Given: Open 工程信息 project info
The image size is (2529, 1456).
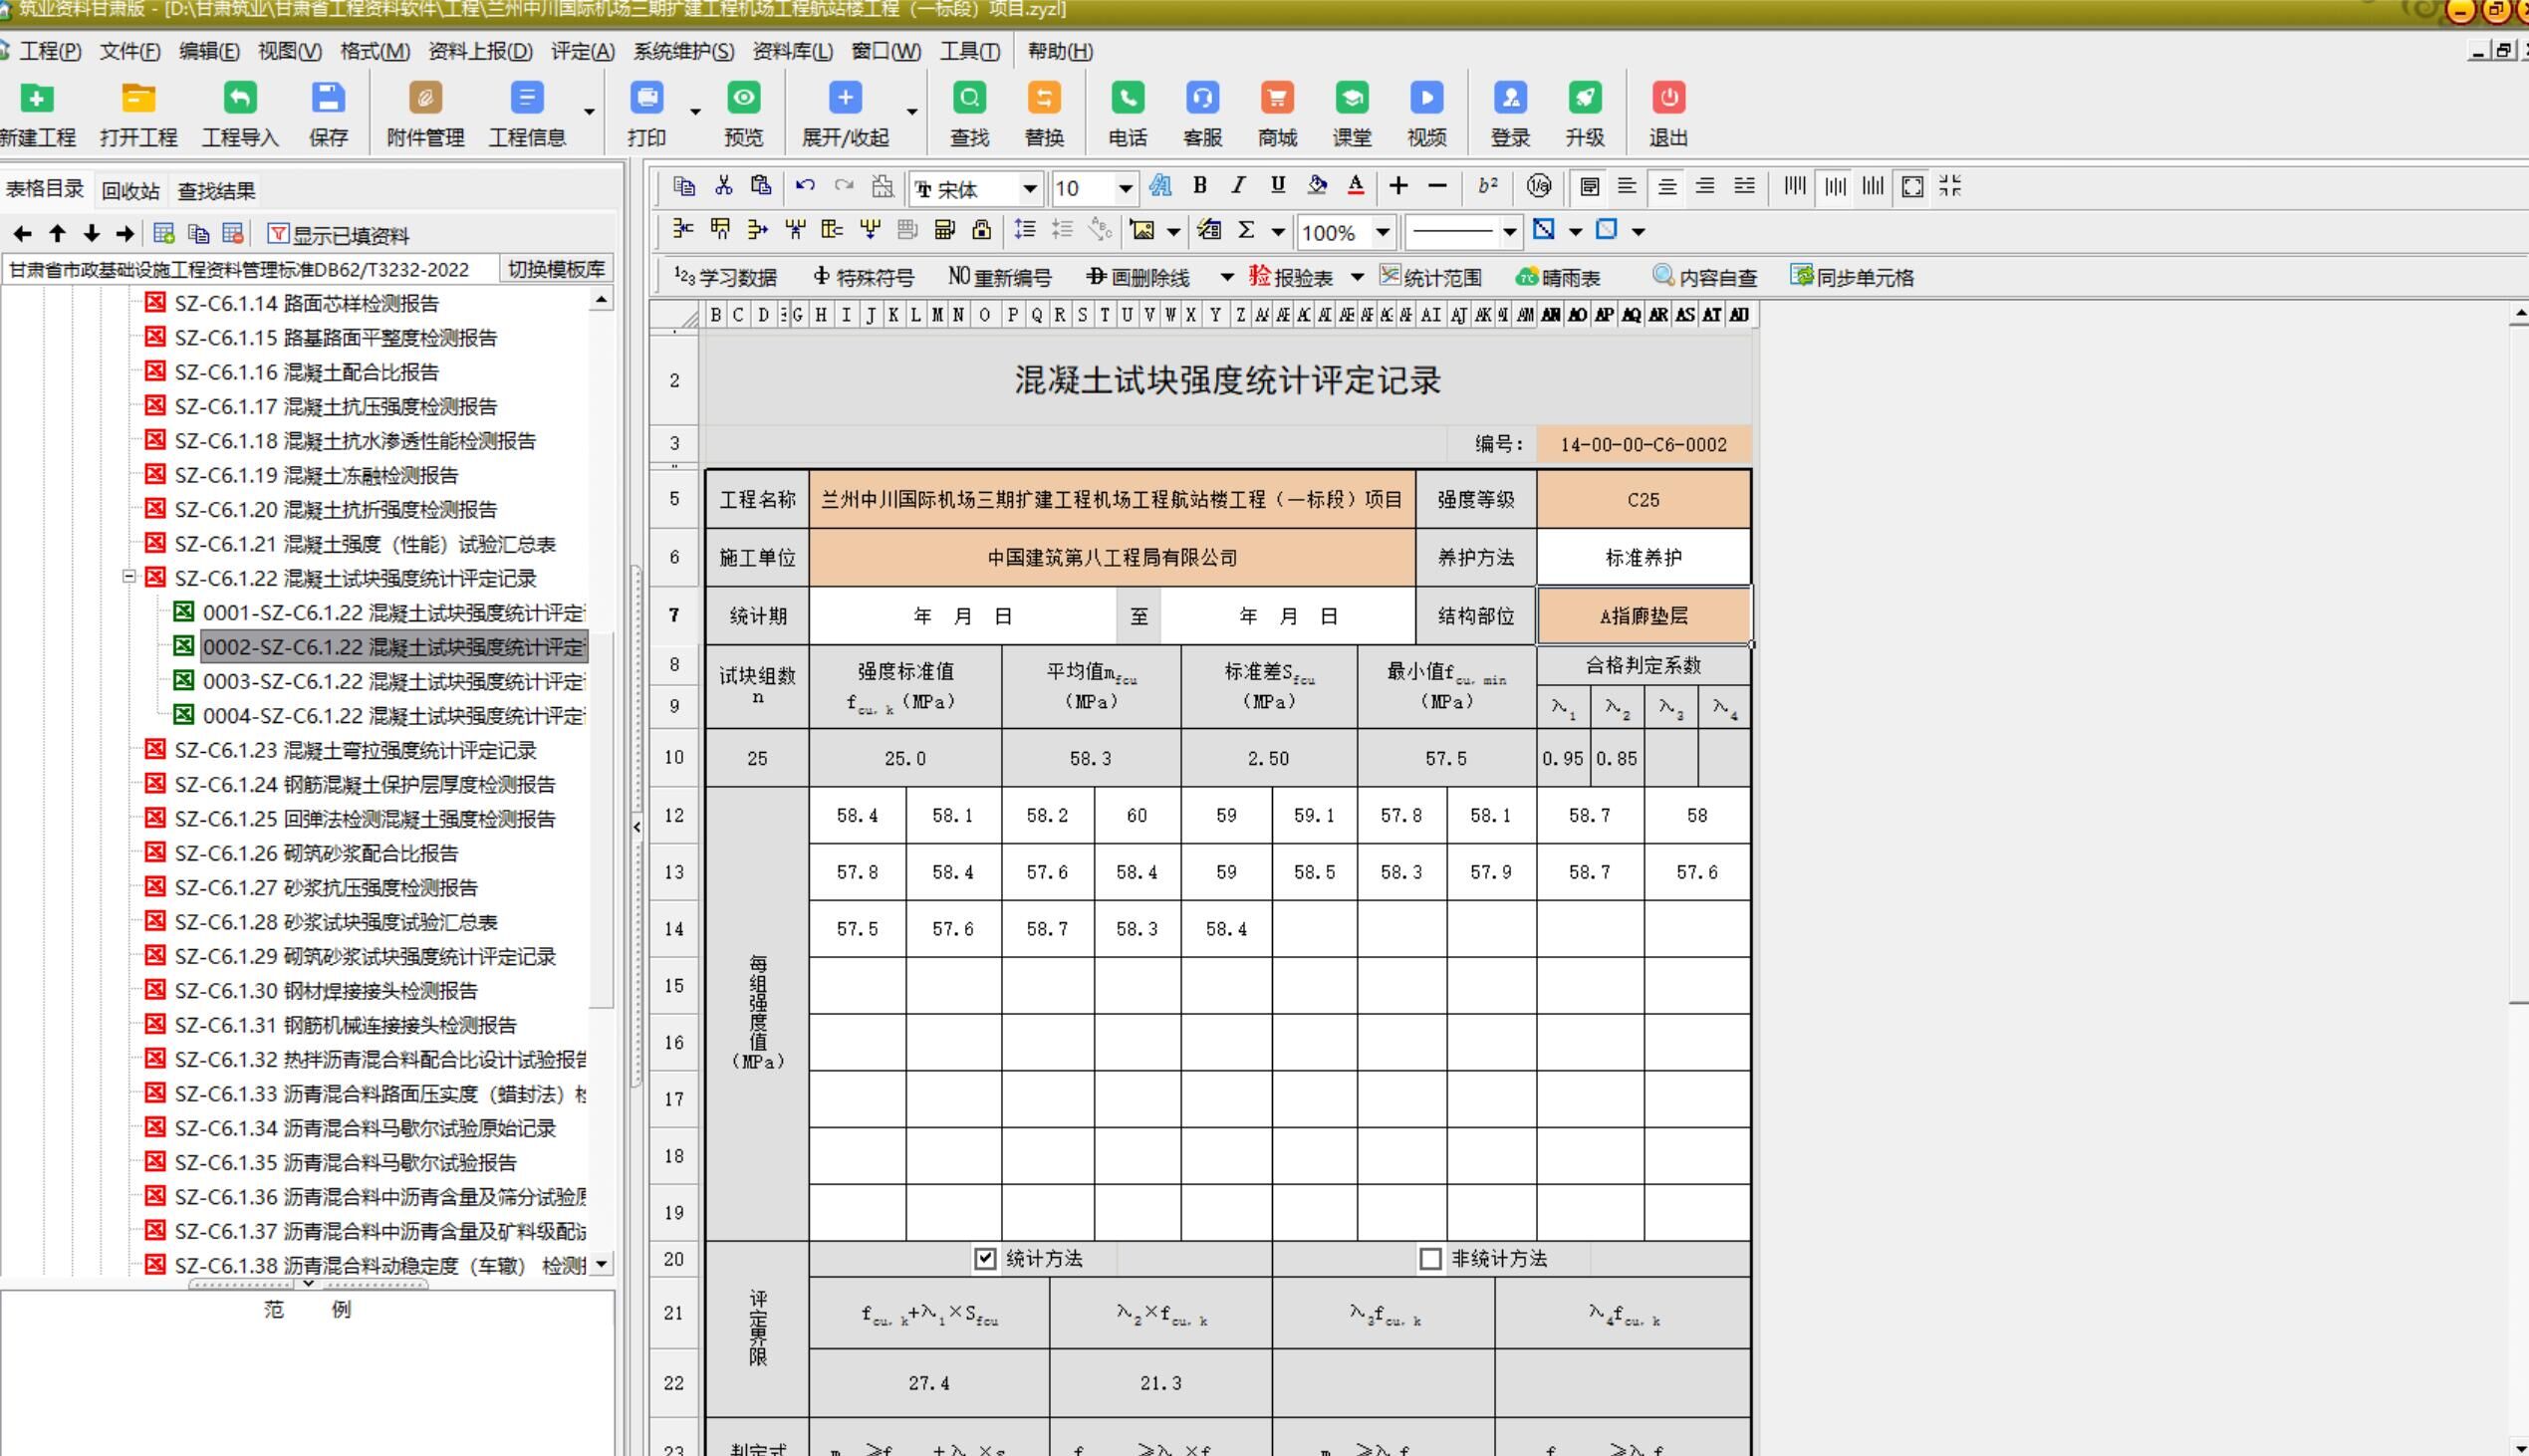Looking at the screenshot, I should (x=527, y=98).
